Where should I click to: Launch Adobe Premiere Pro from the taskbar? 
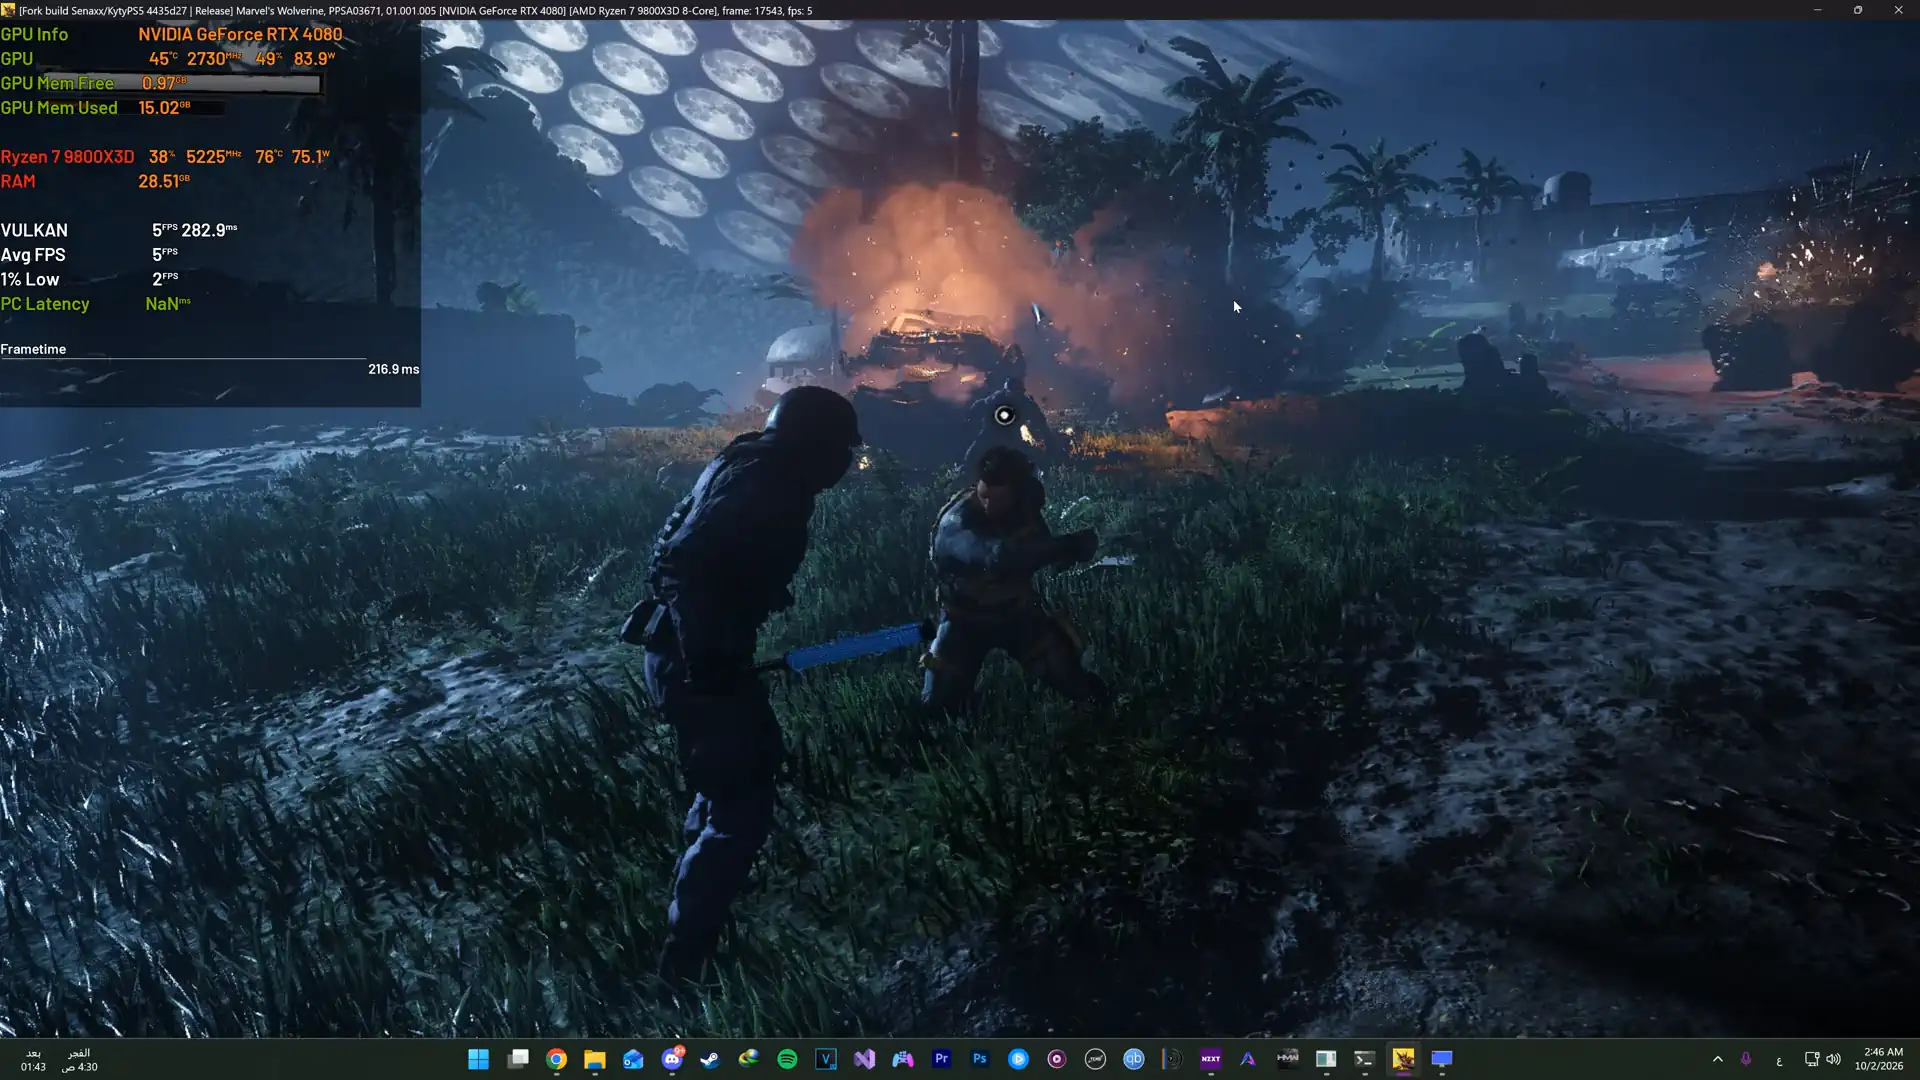[x=941, y=1059]
